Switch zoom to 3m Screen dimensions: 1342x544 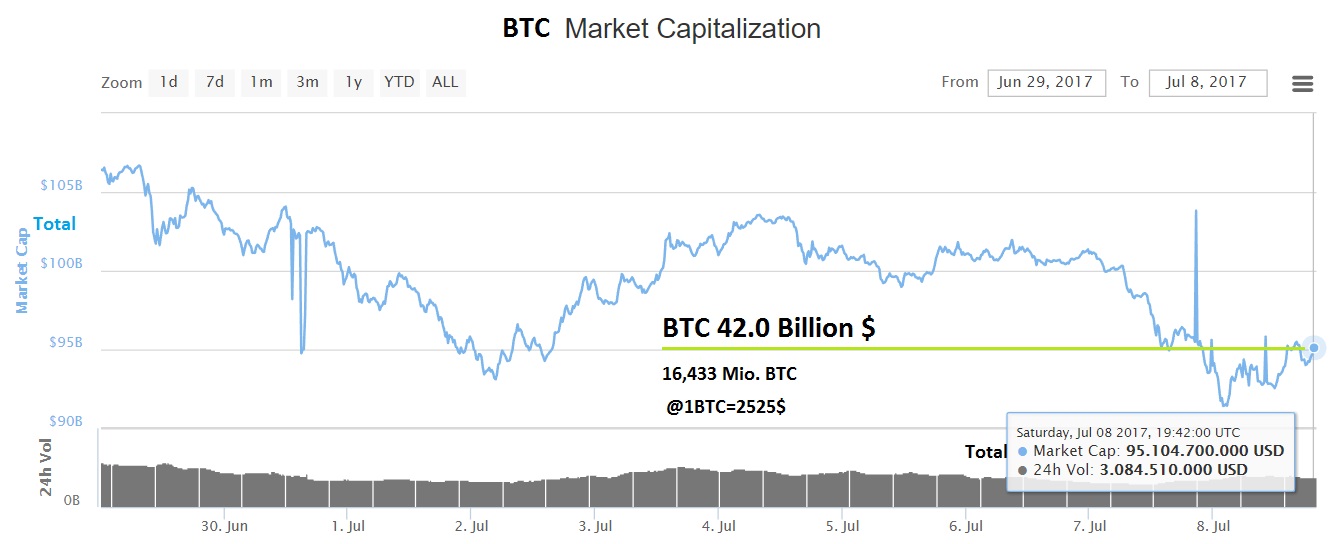pyautogui.click(x=307, y=83)
